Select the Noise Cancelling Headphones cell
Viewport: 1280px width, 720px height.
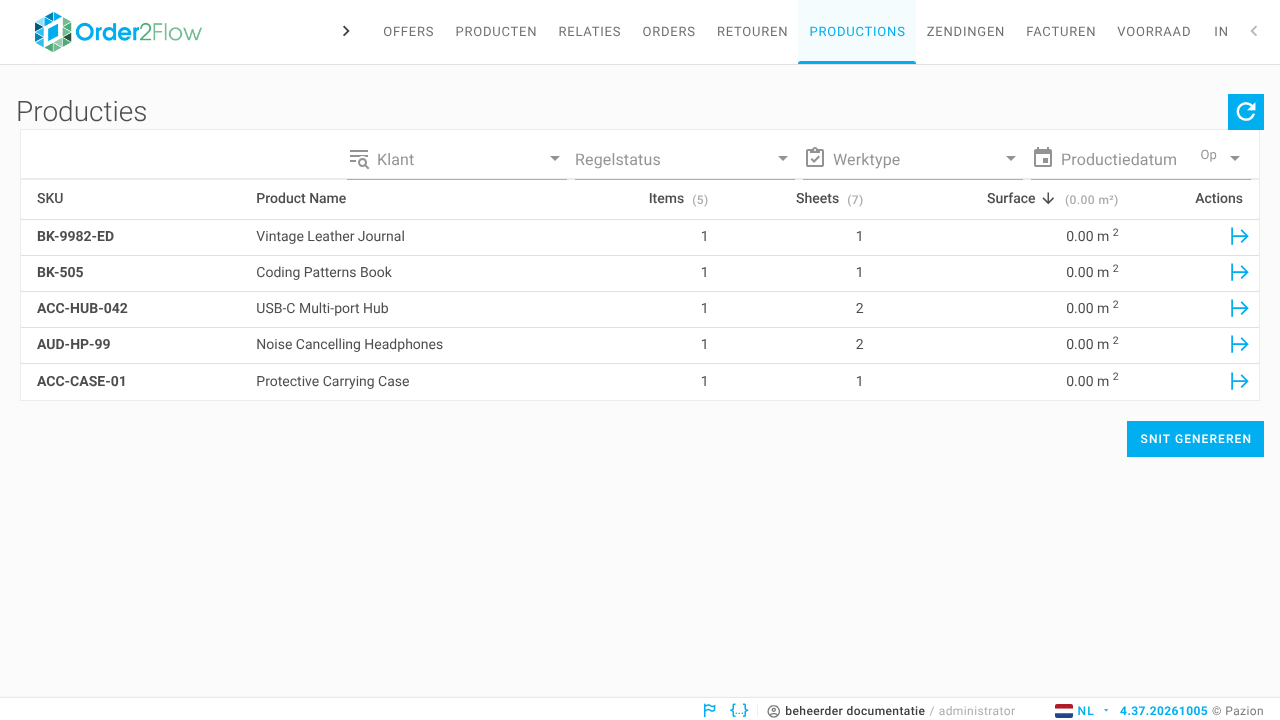pos(349,344)
